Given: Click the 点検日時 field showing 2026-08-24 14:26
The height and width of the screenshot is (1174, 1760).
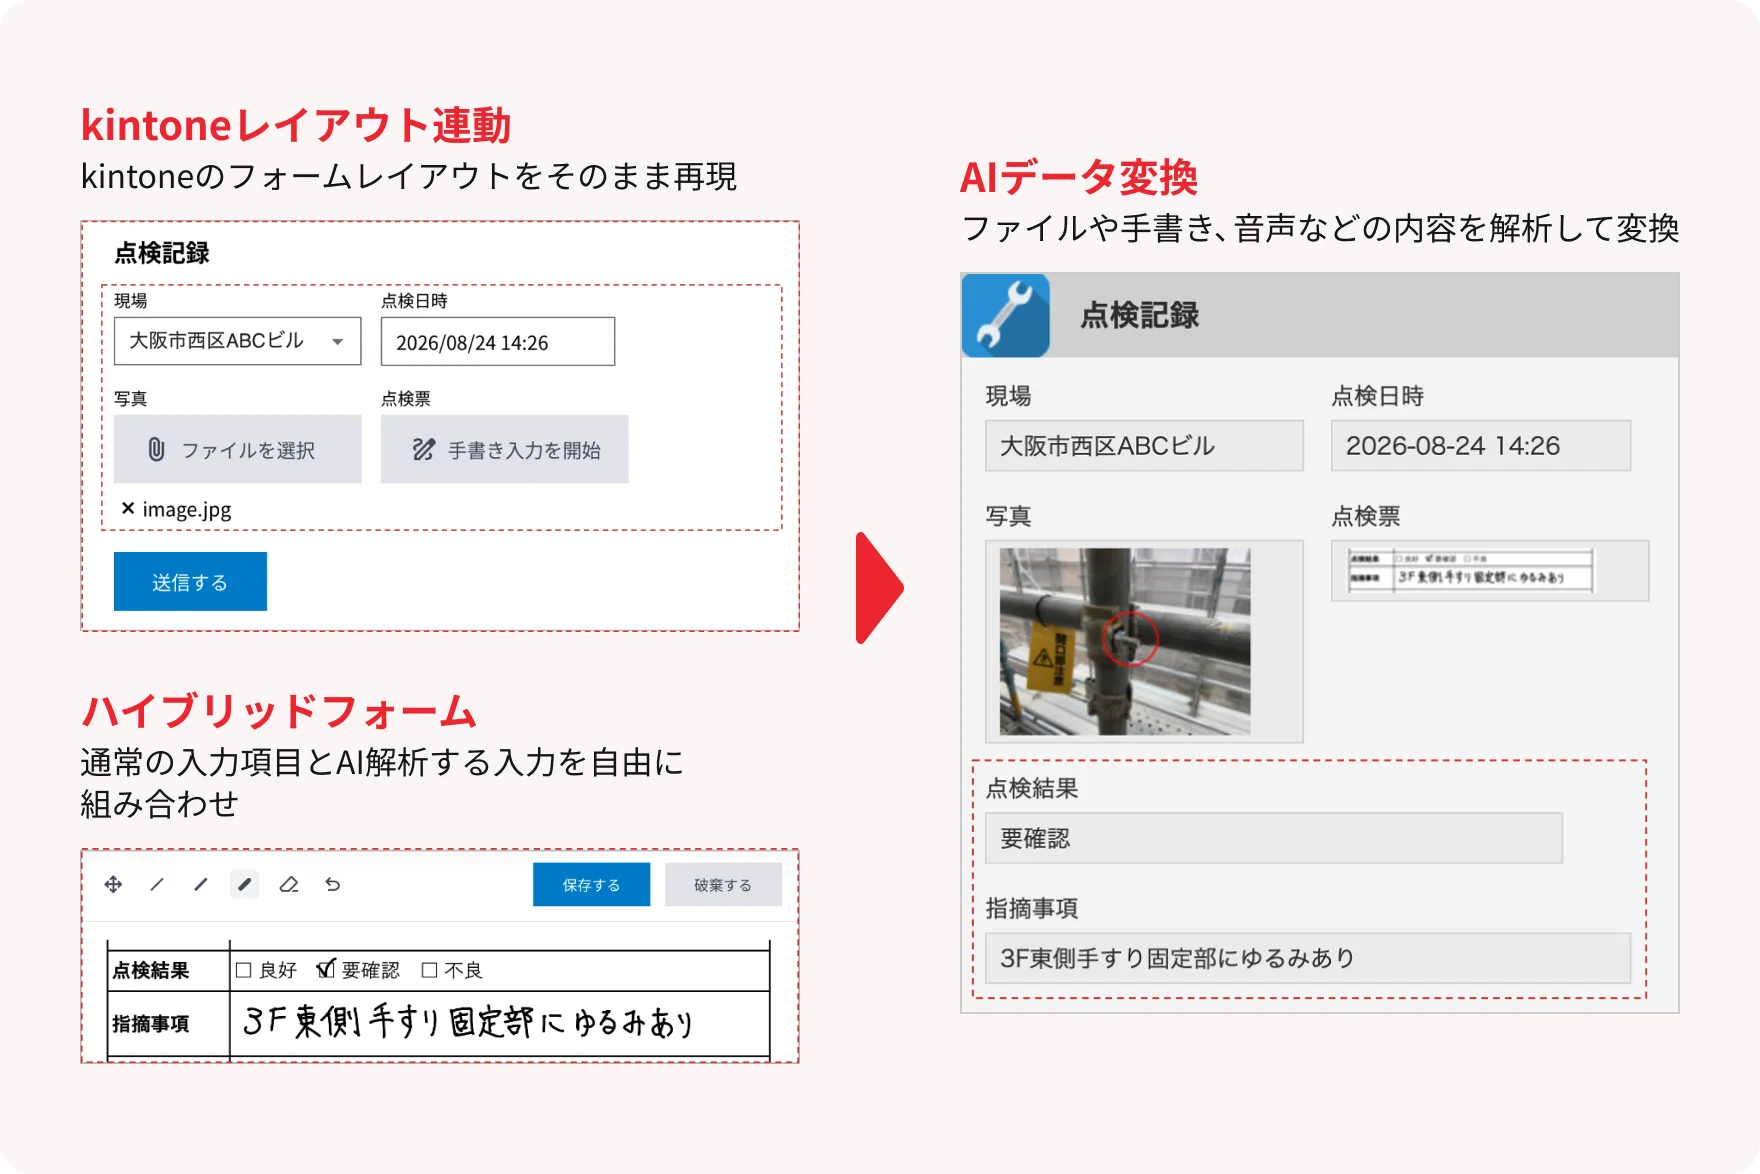Looking at the screenshot, I should tap(1481, 446).
